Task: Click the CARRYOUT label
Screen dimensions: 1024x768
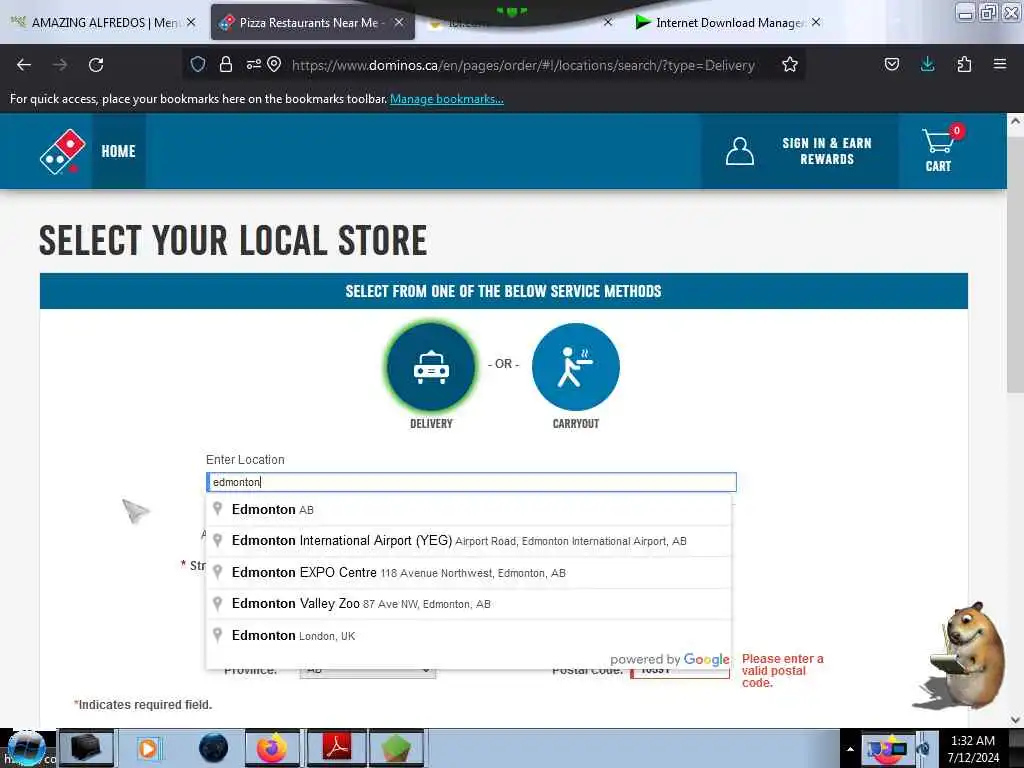Action: 575,424
